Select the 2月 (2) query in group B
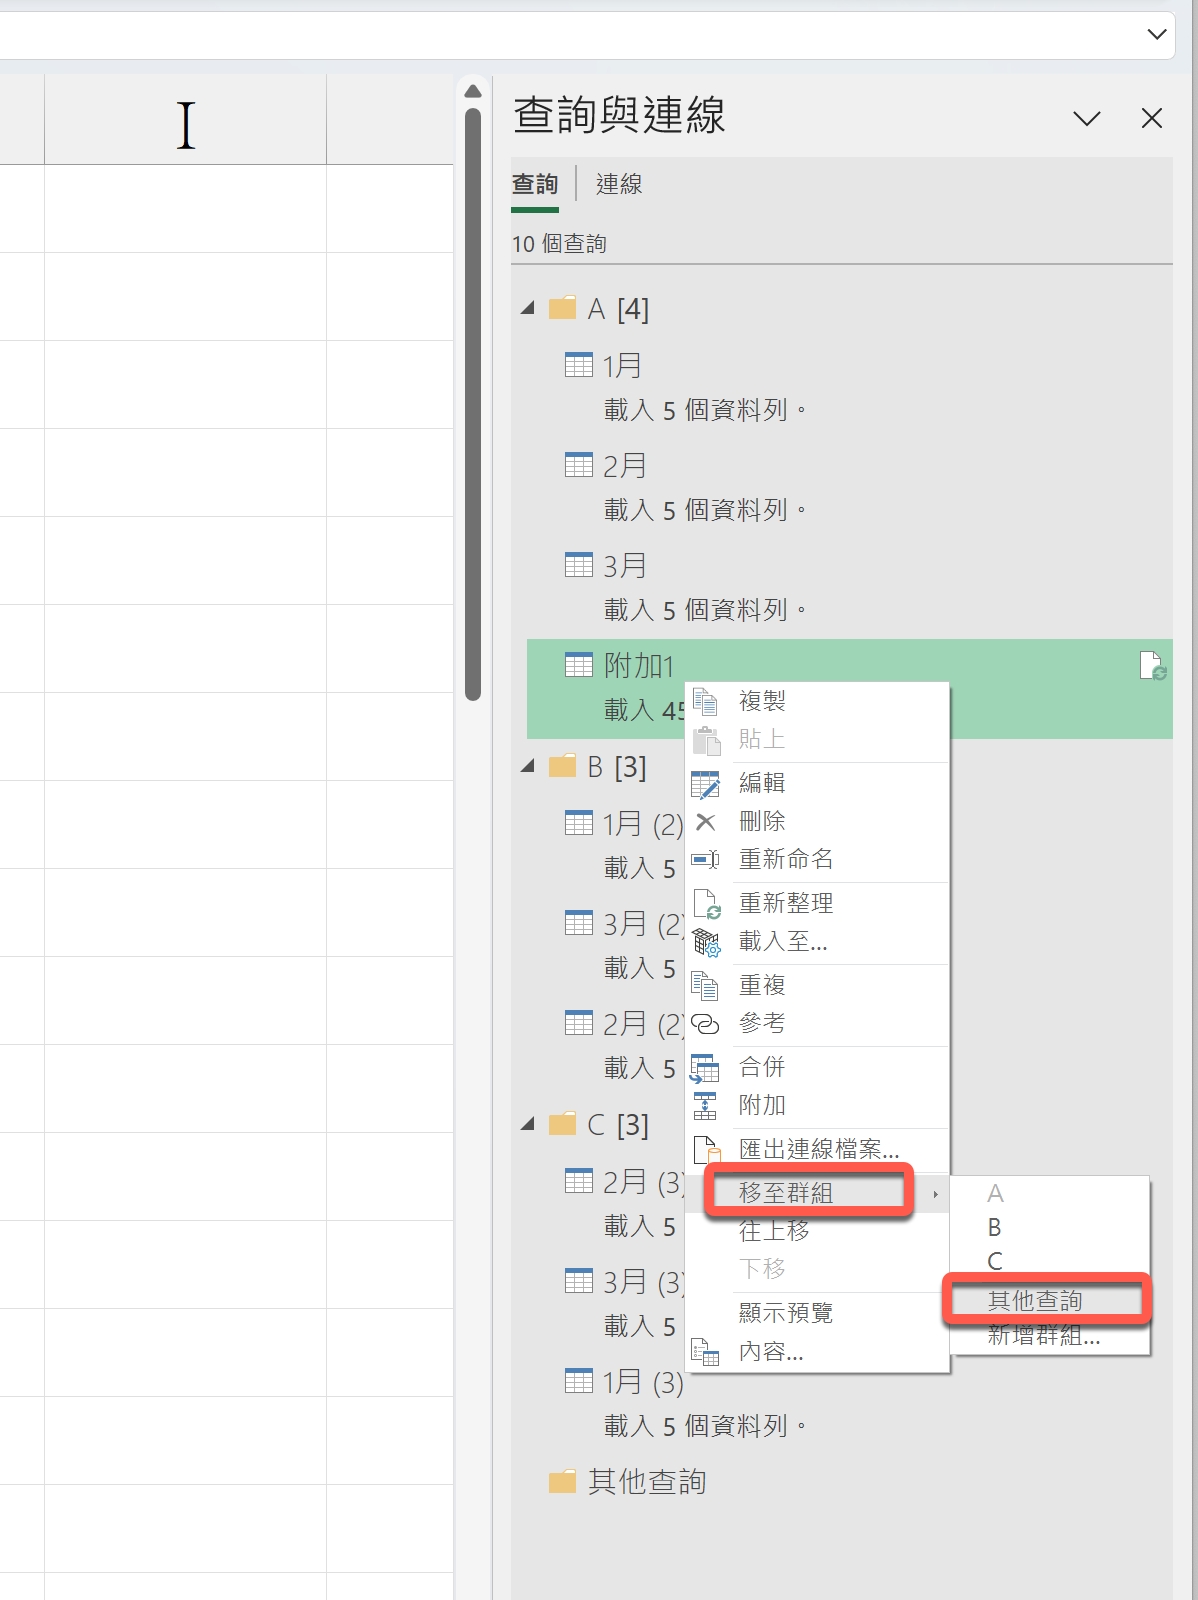Viewport: 1198px width, 1600px height. click(643, 1024)
